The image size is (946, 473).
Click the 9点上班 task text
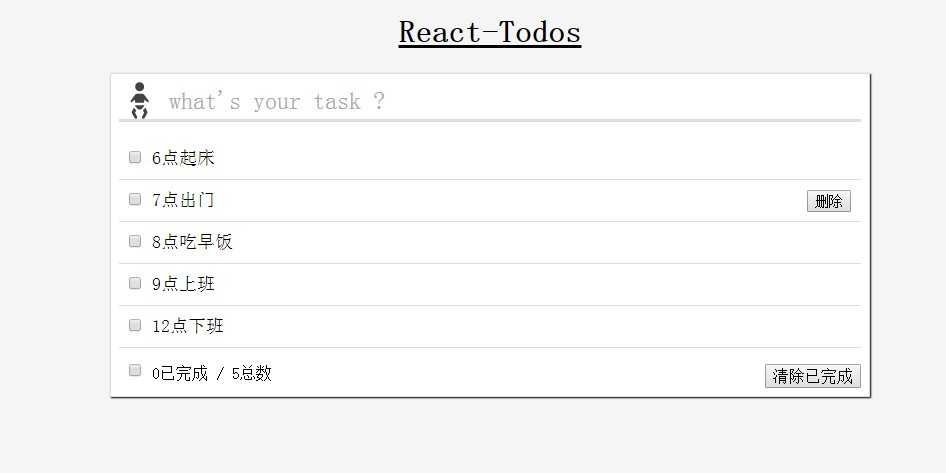pos(183,284)
